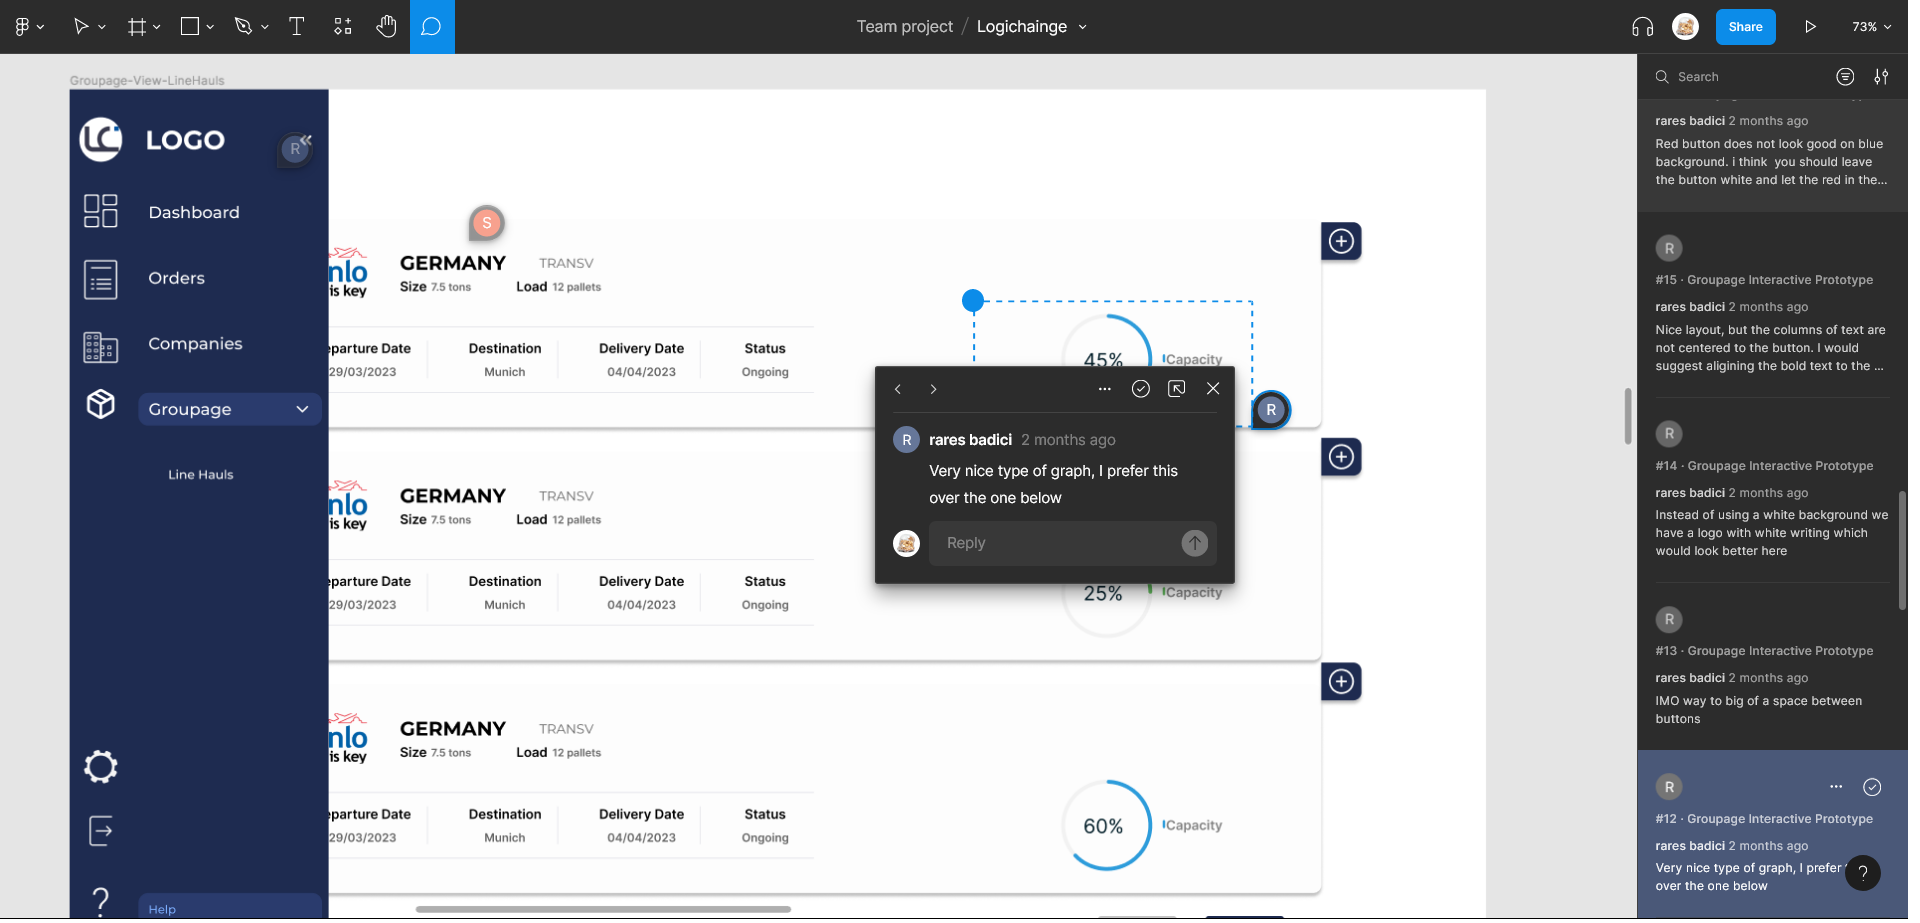Open the Figma main menu
The image size is (1920, 923).
tap(24, 26)
